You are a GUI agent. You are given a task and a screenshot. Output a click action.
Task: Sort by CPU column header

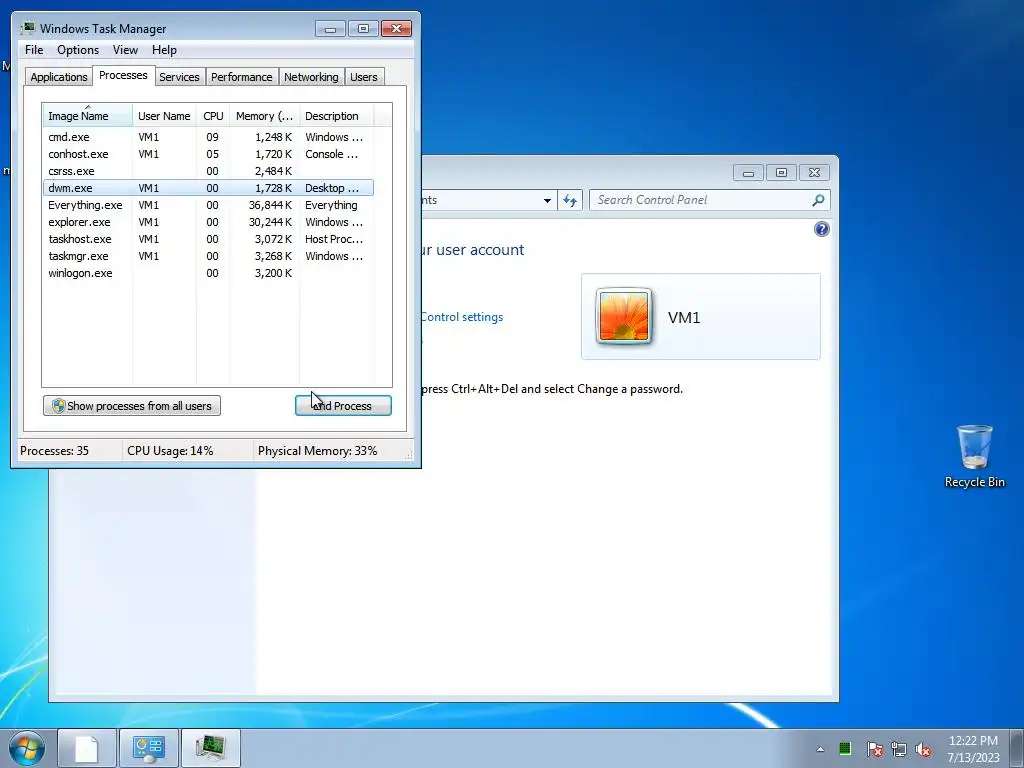coord(213,116)
